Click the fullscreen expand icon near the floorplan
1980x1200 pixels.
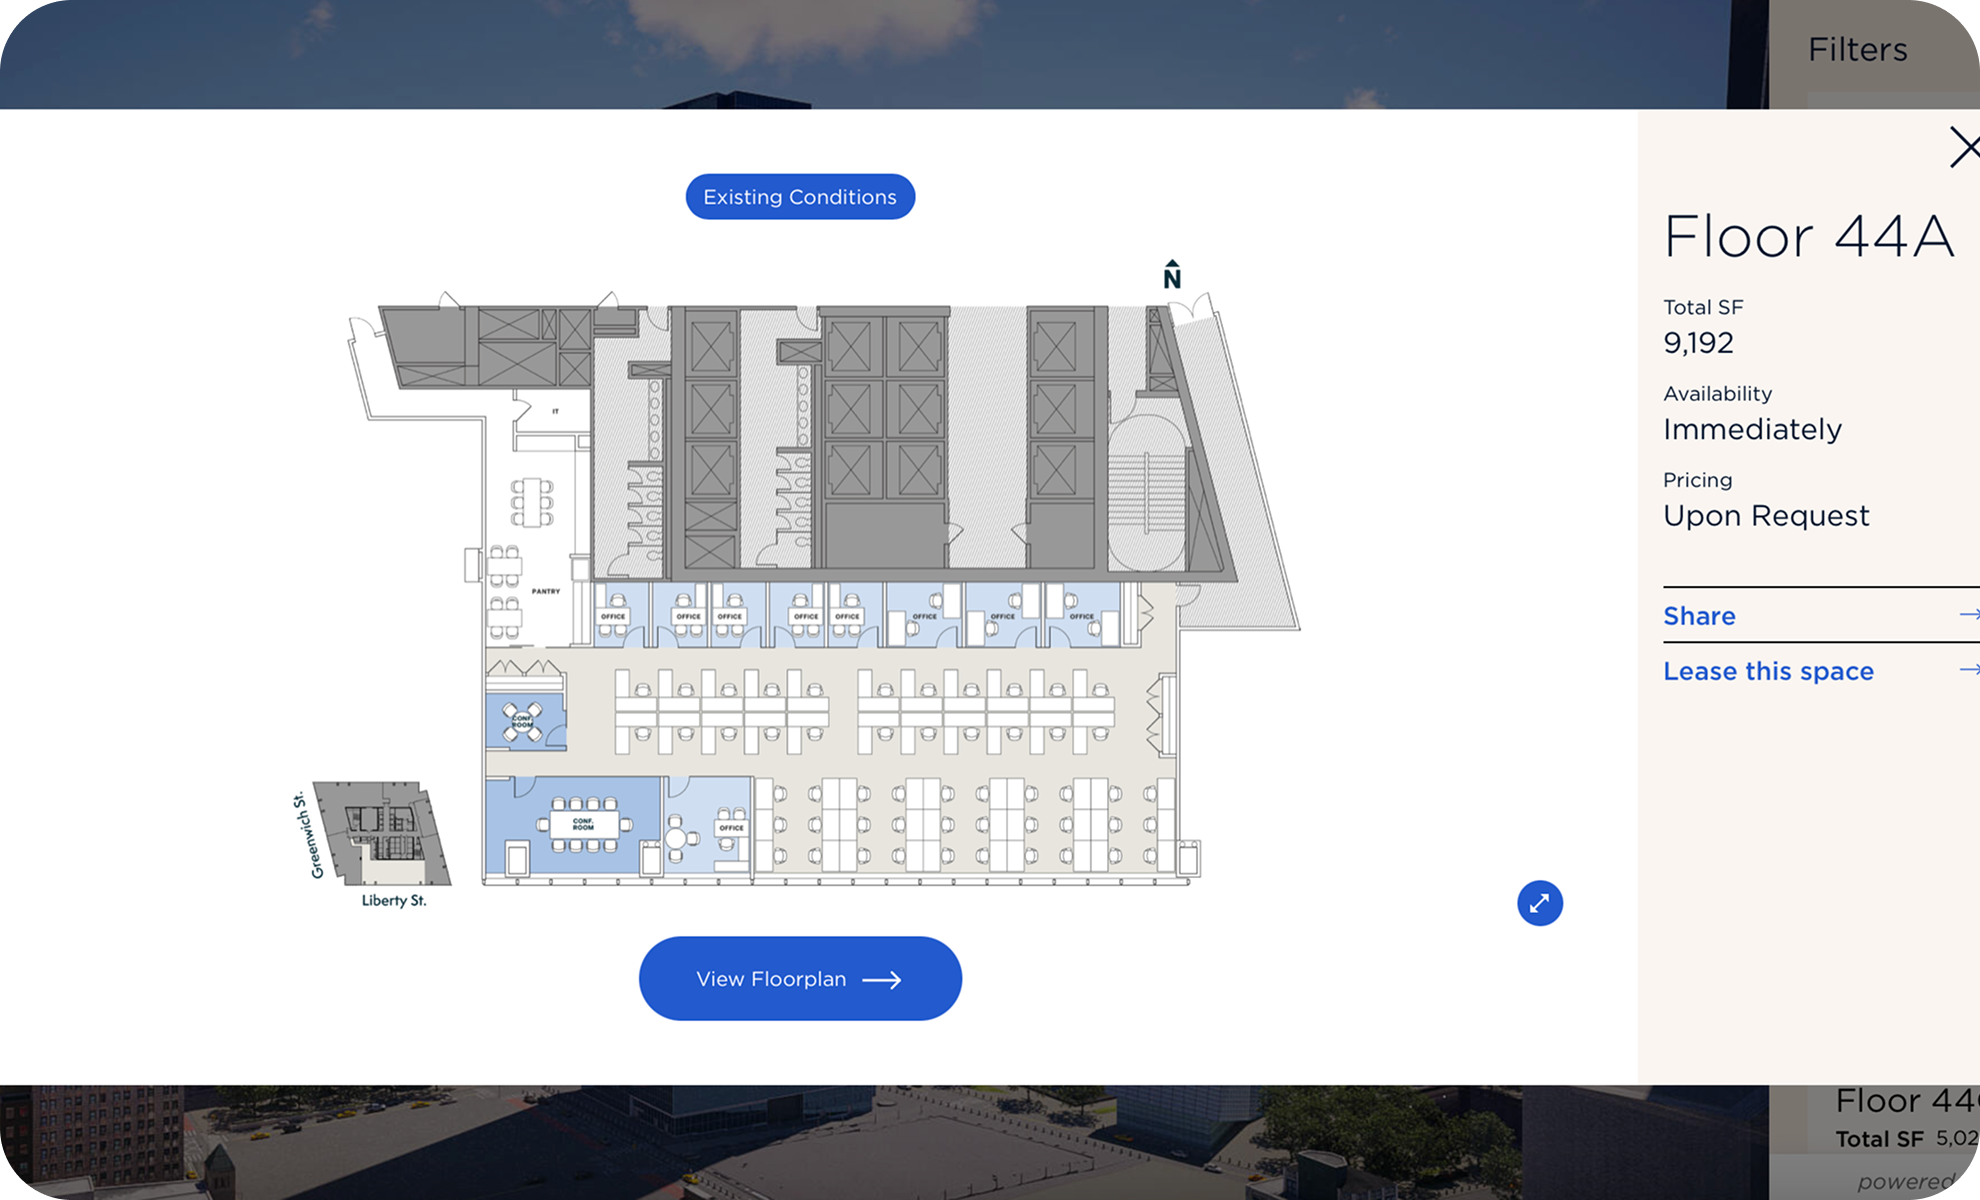[1539, 903]
